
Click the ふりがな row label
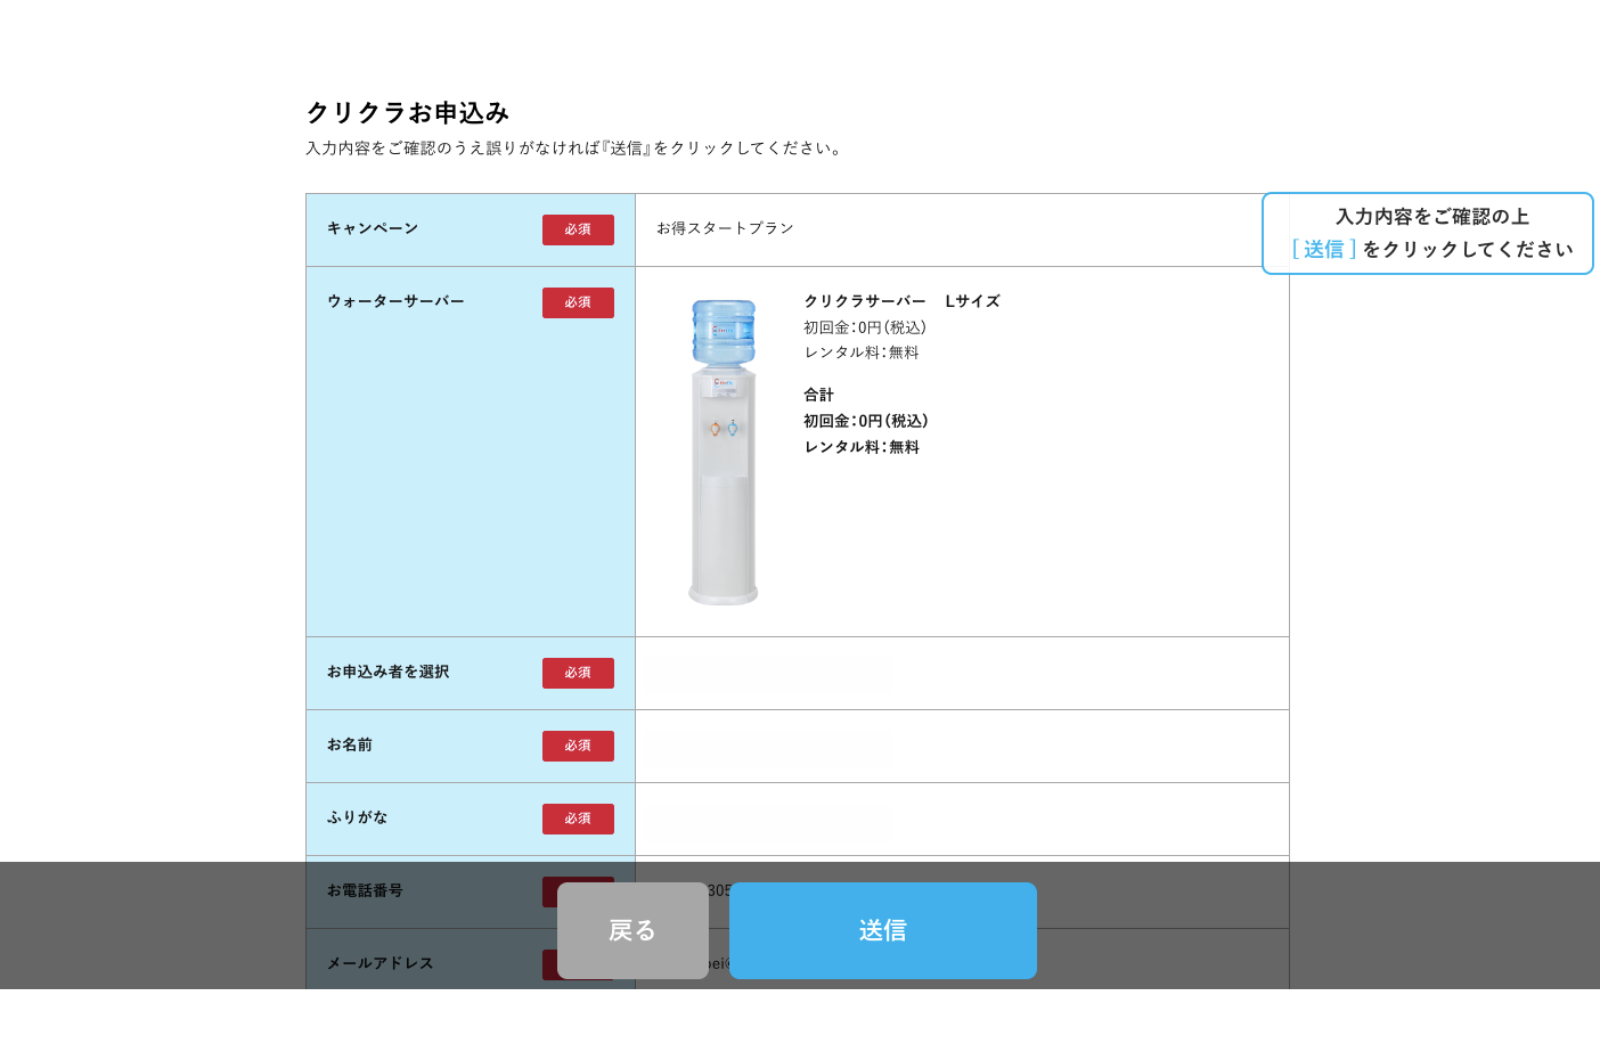pyautogui.click(x=357, y=818)
